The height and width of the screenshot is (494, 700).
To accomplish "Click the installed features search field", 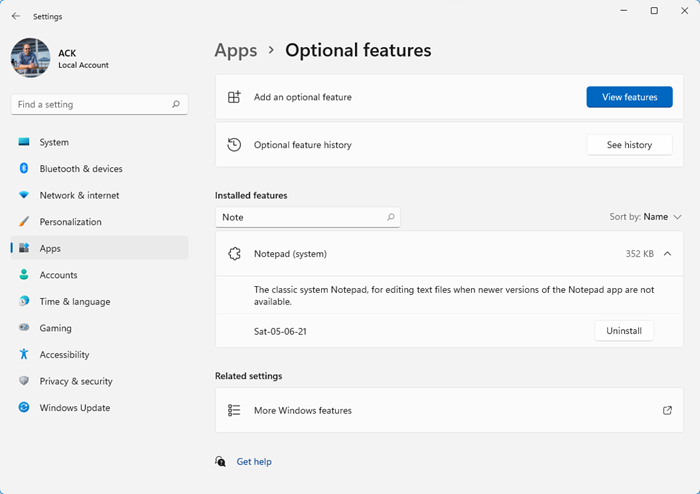I will point(308,217).
